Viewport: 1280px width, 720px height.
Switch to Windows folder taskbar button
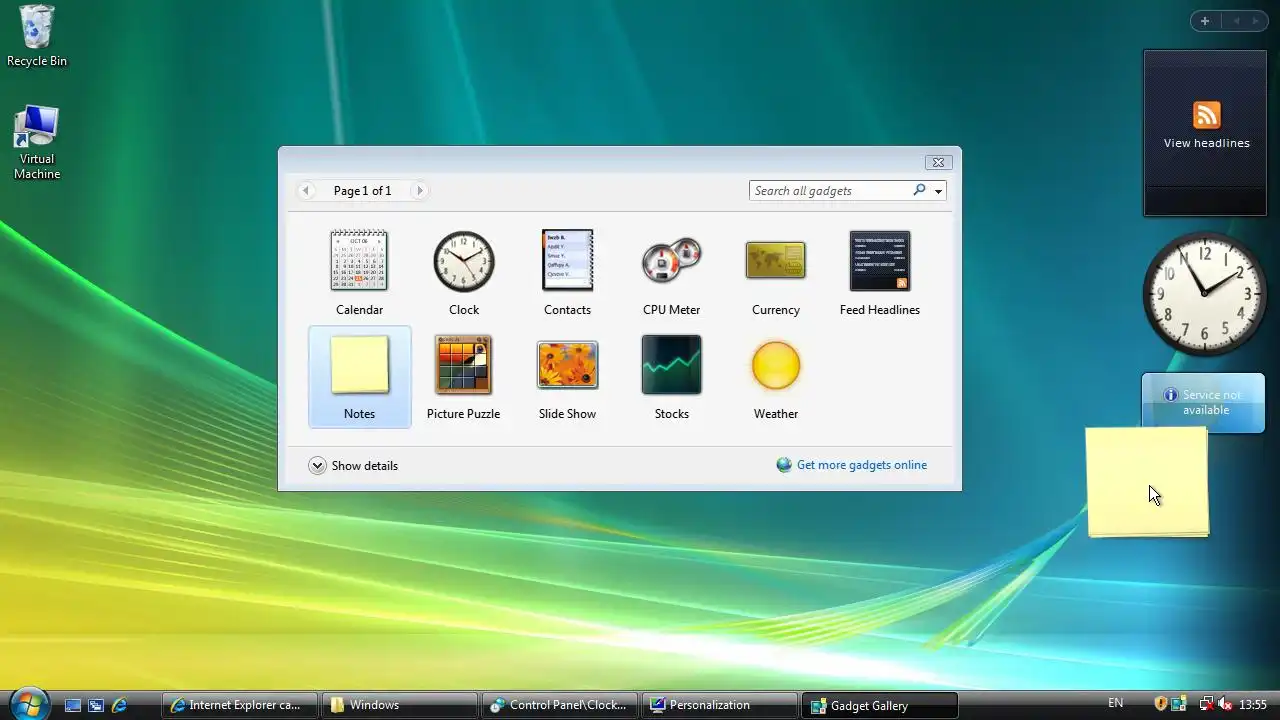[400, 705]
